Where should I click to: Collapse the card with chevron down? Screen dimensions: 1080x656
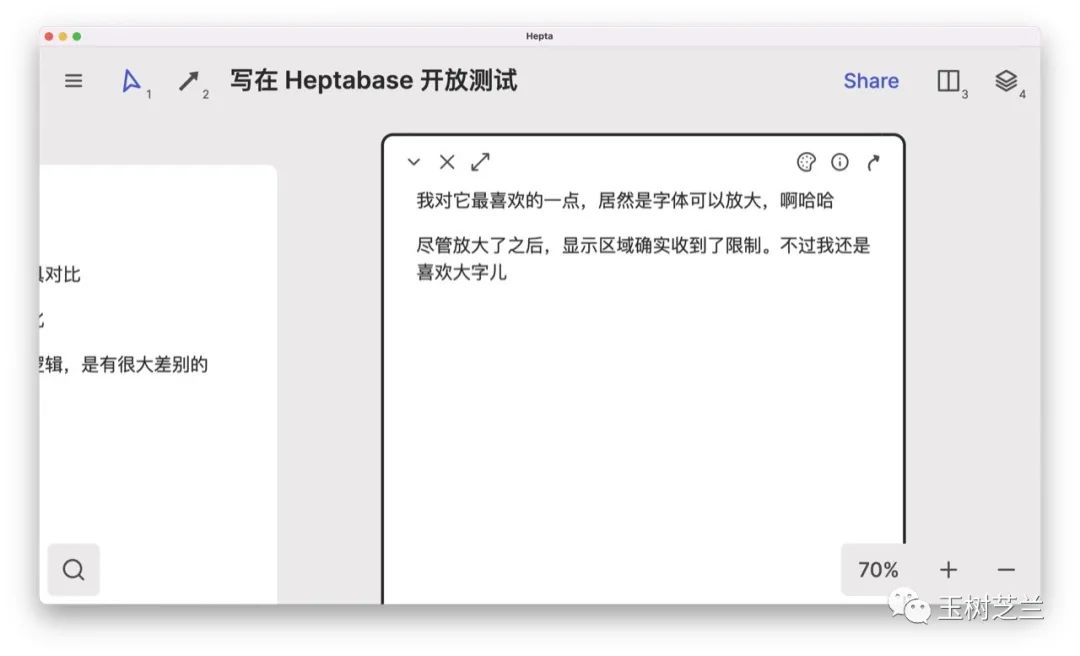tap(413, 163)
